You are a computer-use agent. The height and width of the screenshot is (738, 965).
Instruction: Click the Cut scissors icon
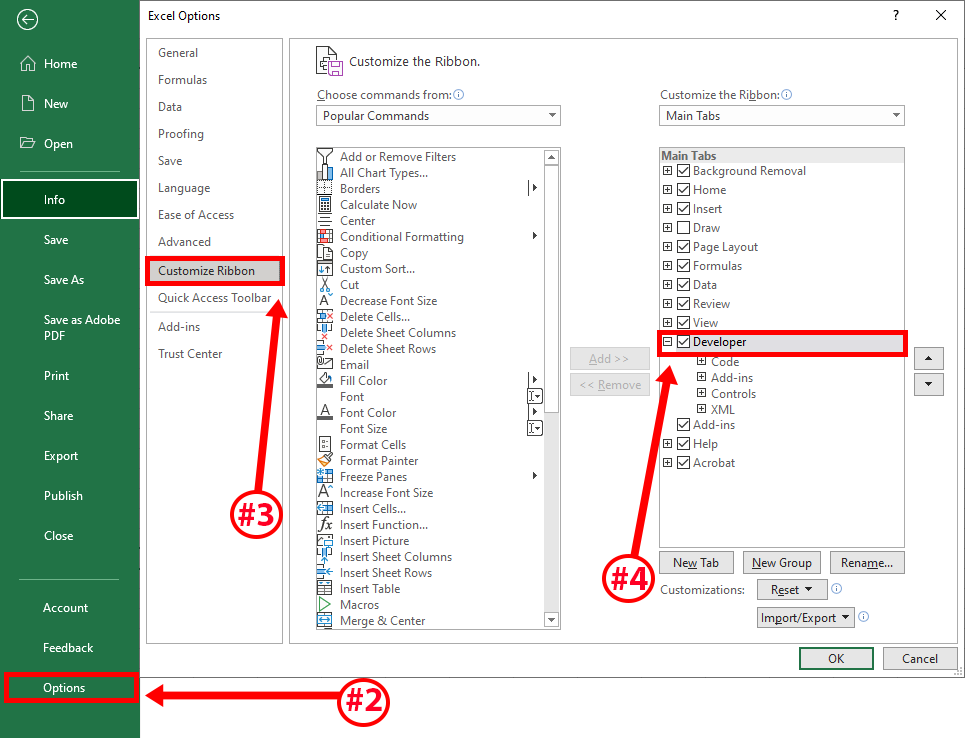325,285
